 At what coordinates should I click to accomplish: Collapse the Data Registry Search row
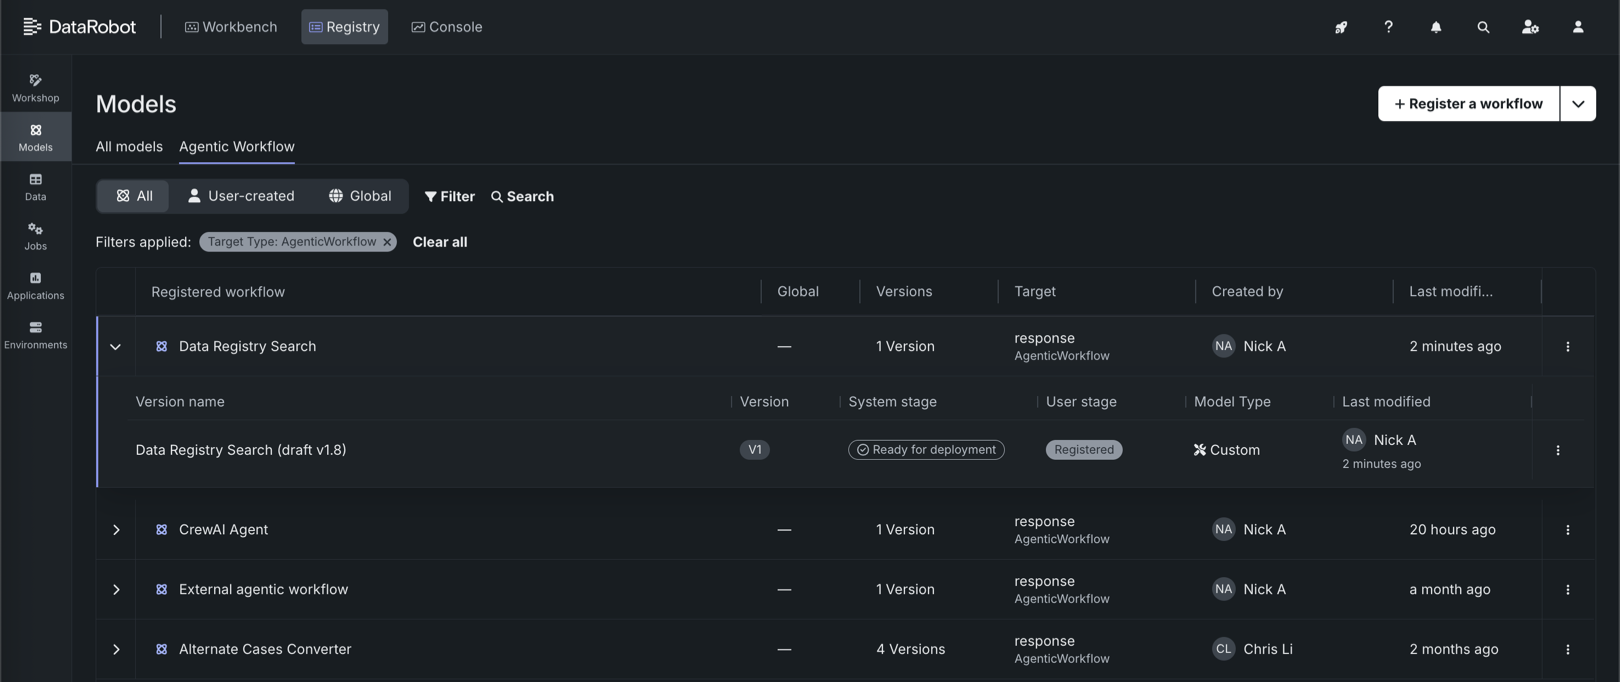(116, 347)
